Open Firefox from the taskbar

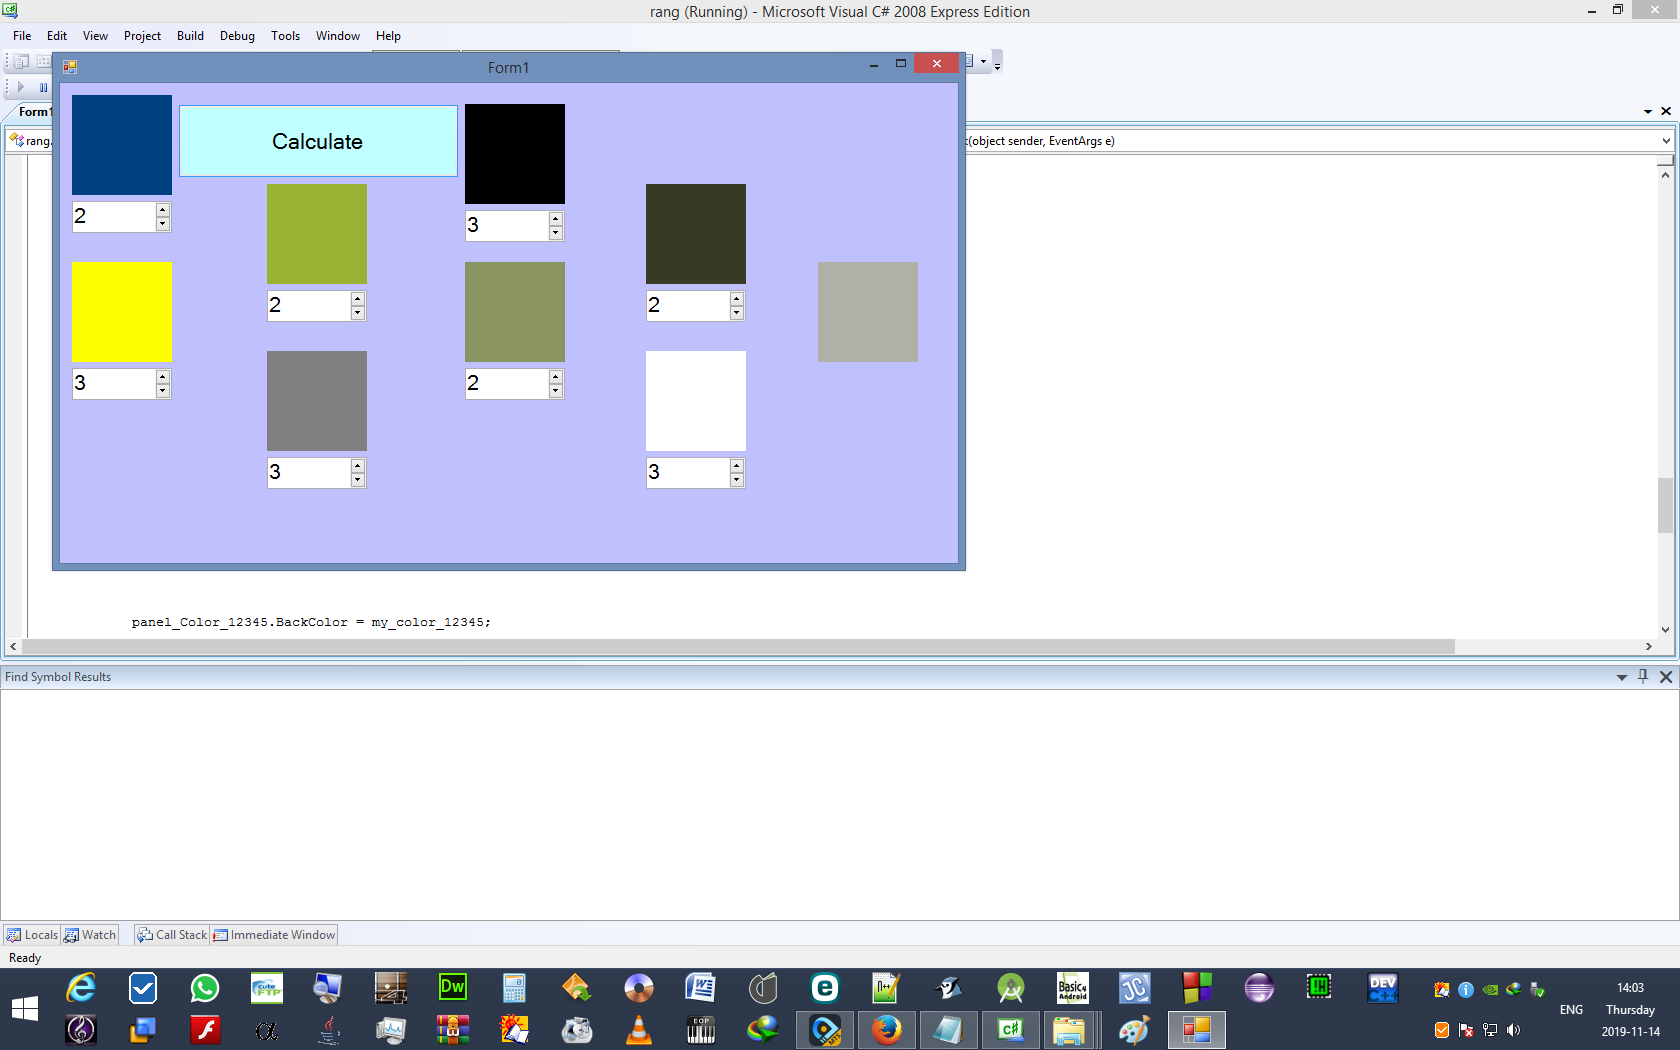(886, 1030)
